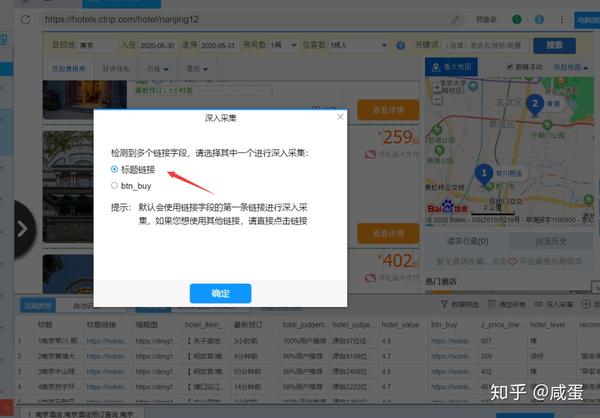Click the green circle status icon

[517, 19]
